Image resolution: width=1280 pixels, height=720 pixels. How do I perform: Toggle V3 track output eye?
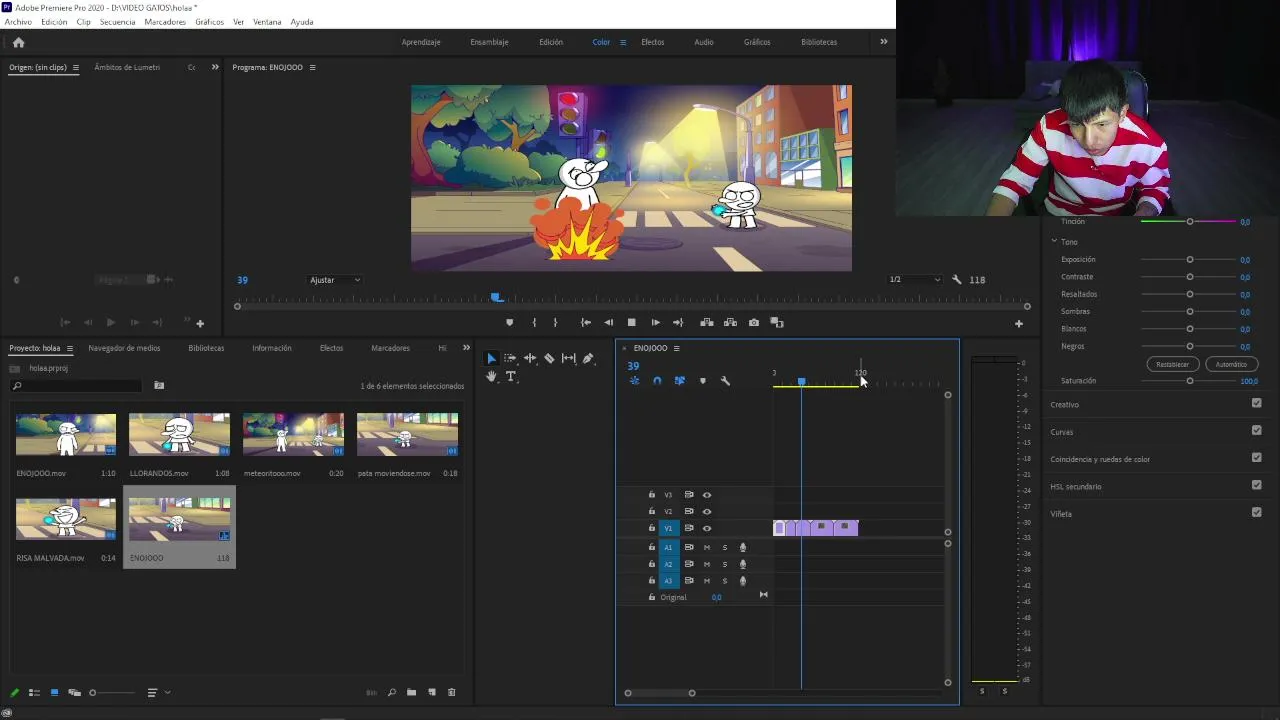click(707, 495)
